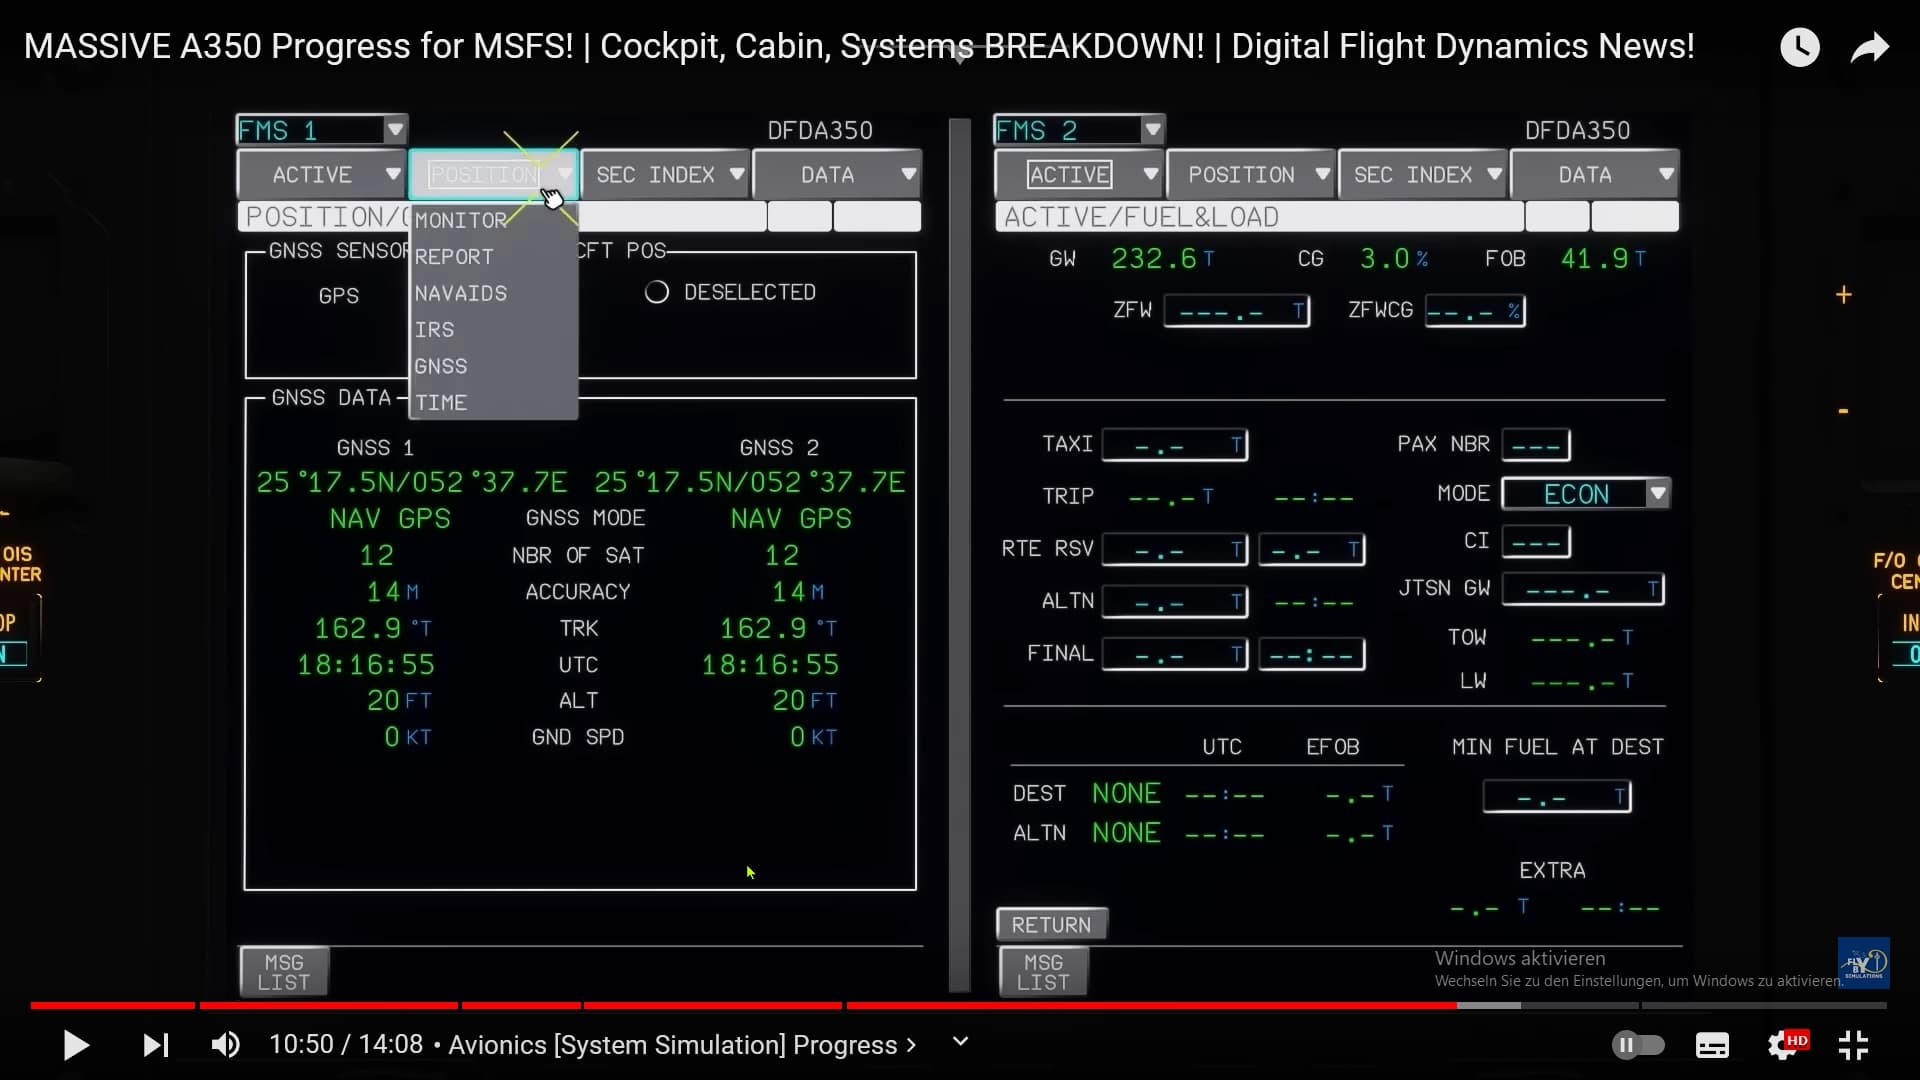Click FMS 1 MSG LIST button
The width and height of the screenshot is (1920, 1080).
coord(284,972)
